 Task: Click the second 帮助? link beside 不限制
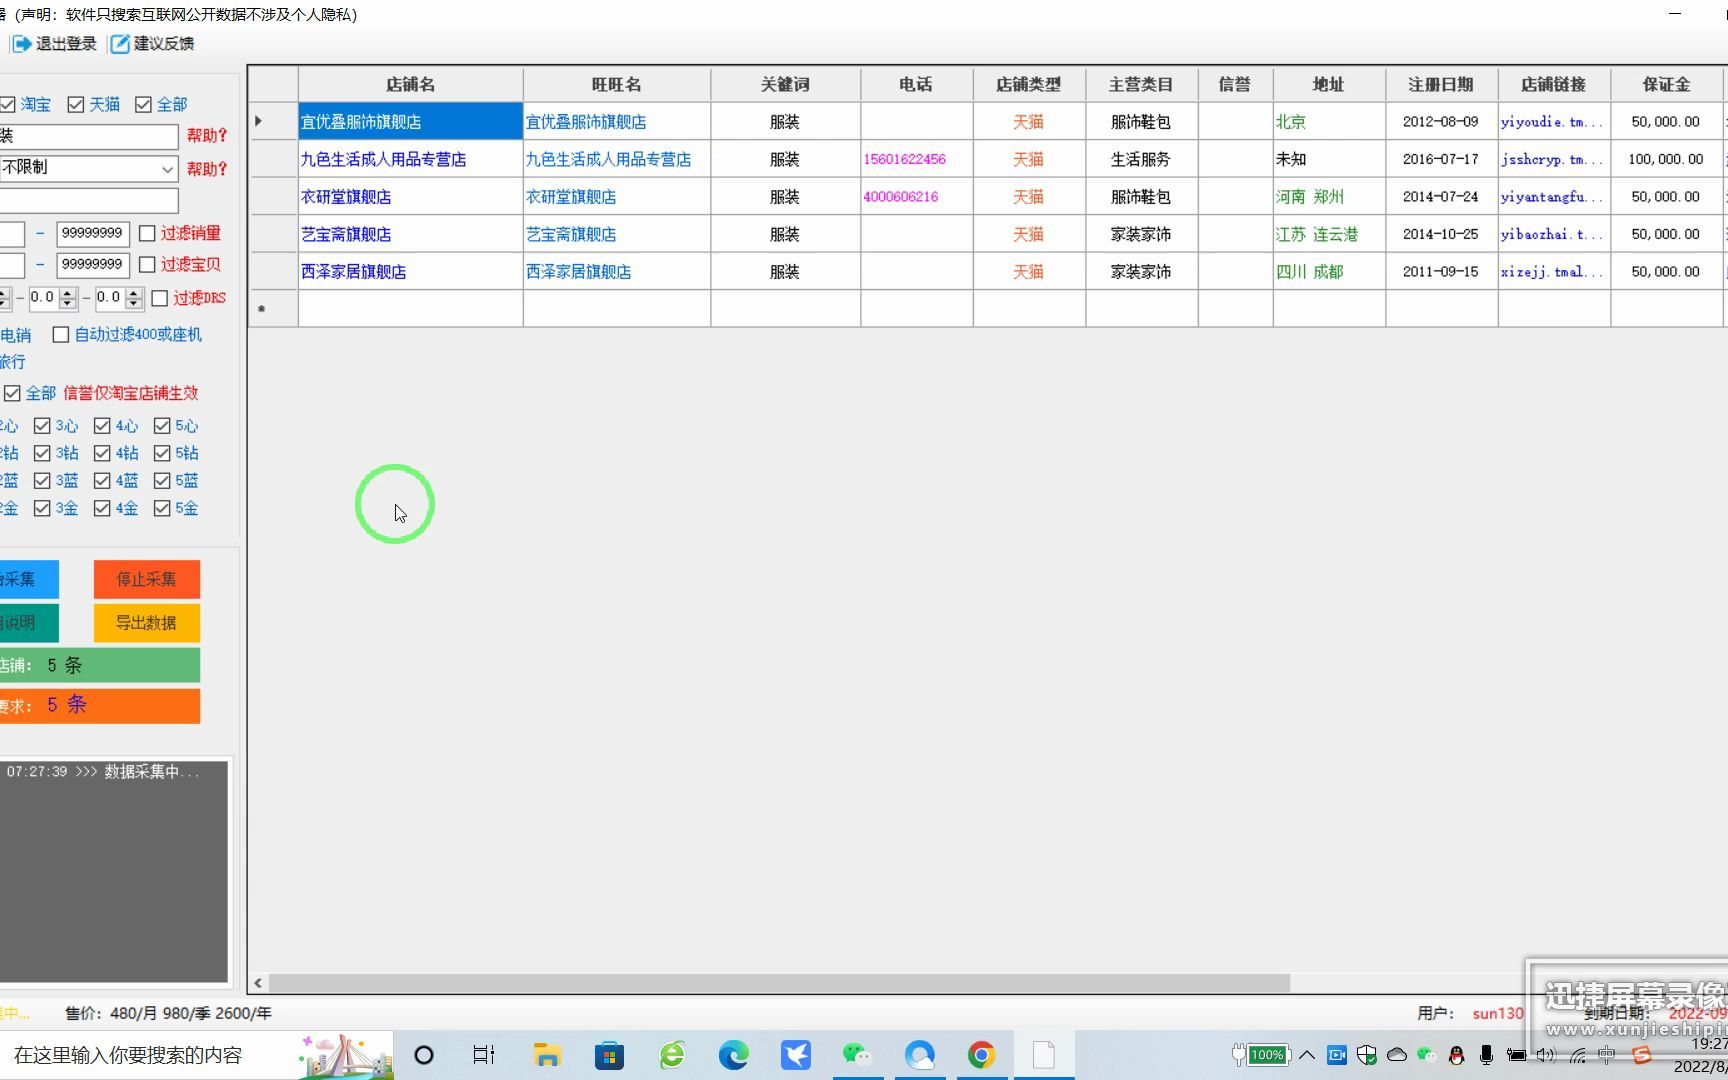coord(207,169)
